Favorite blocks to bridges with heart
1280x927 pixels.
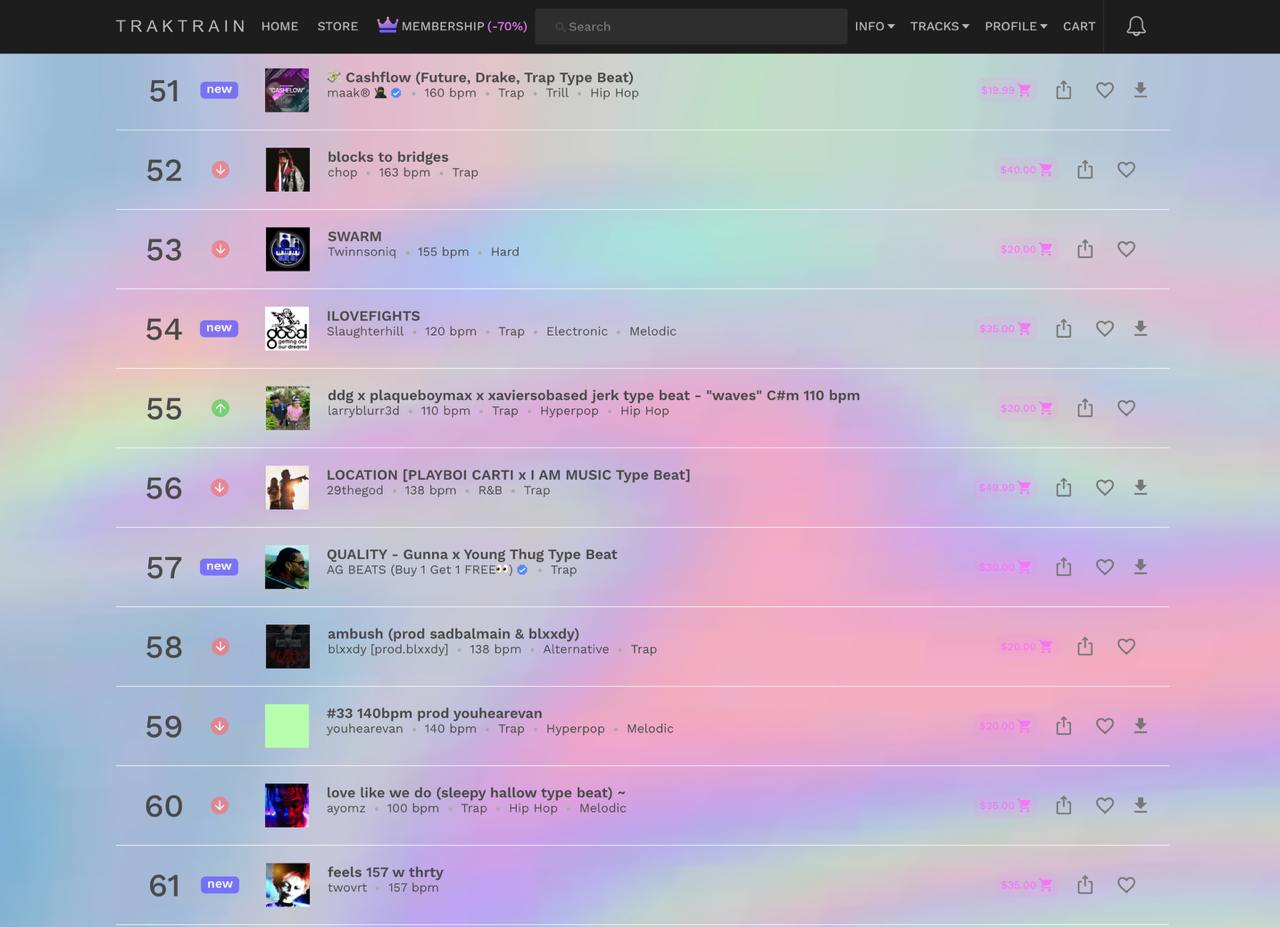[1126, 170]
